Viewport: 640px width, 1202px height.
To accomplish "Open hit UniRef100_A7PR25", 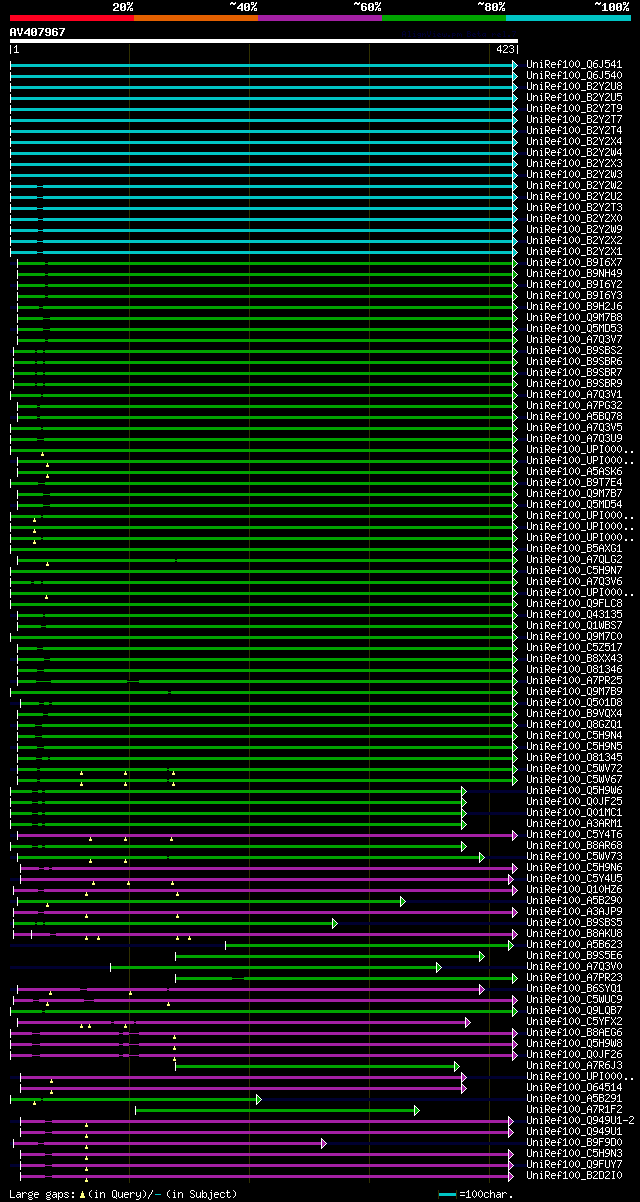I will (575, 680).
